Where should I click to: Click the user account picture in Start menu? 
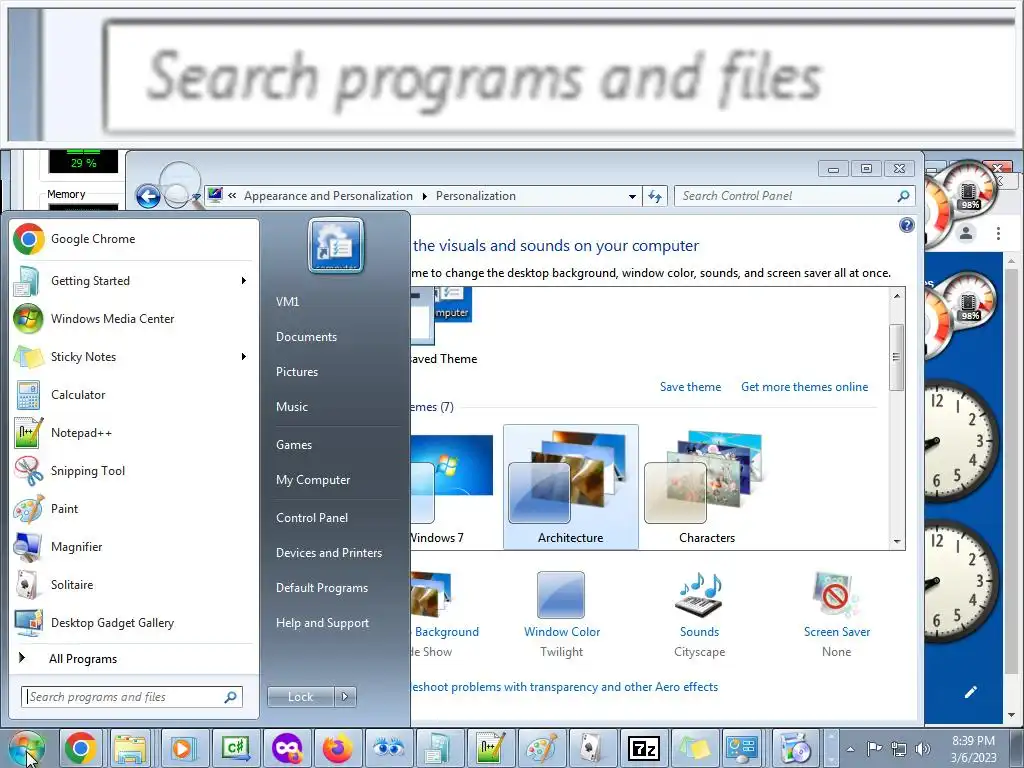click(x=336, y=246)
